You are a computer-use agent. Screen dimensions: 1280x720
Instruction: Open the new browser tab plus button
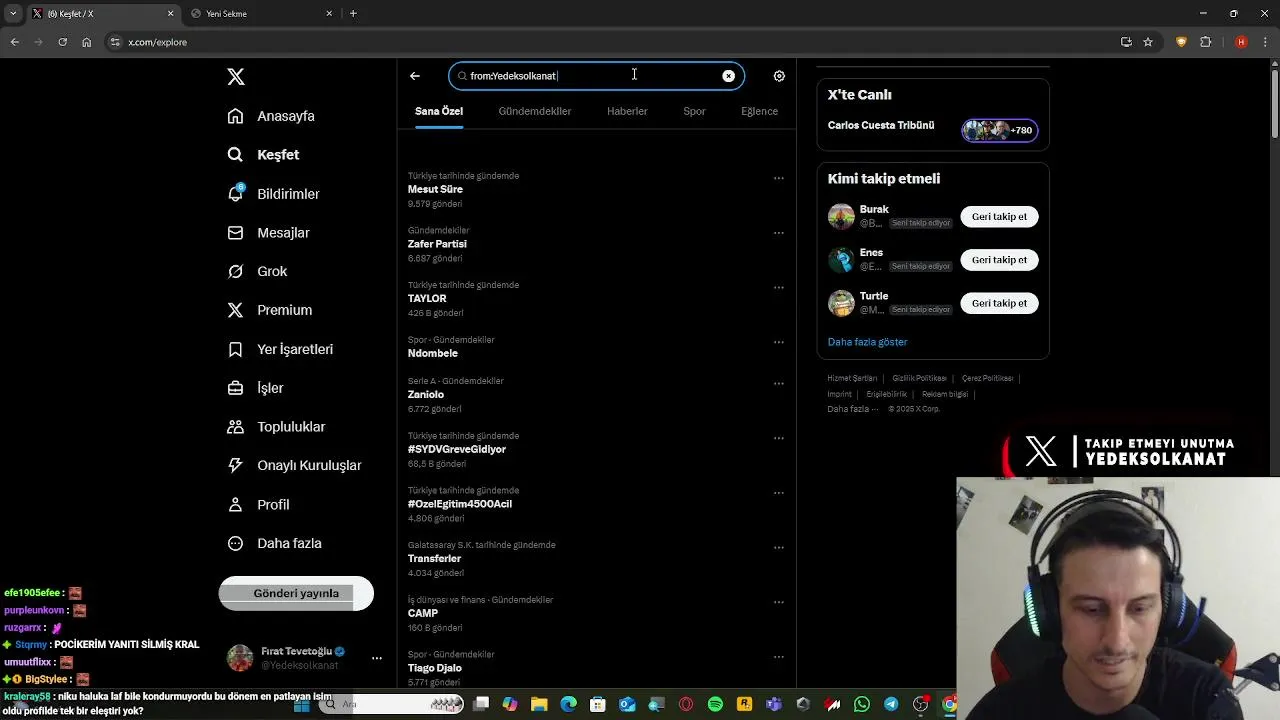tap(353, 14)
